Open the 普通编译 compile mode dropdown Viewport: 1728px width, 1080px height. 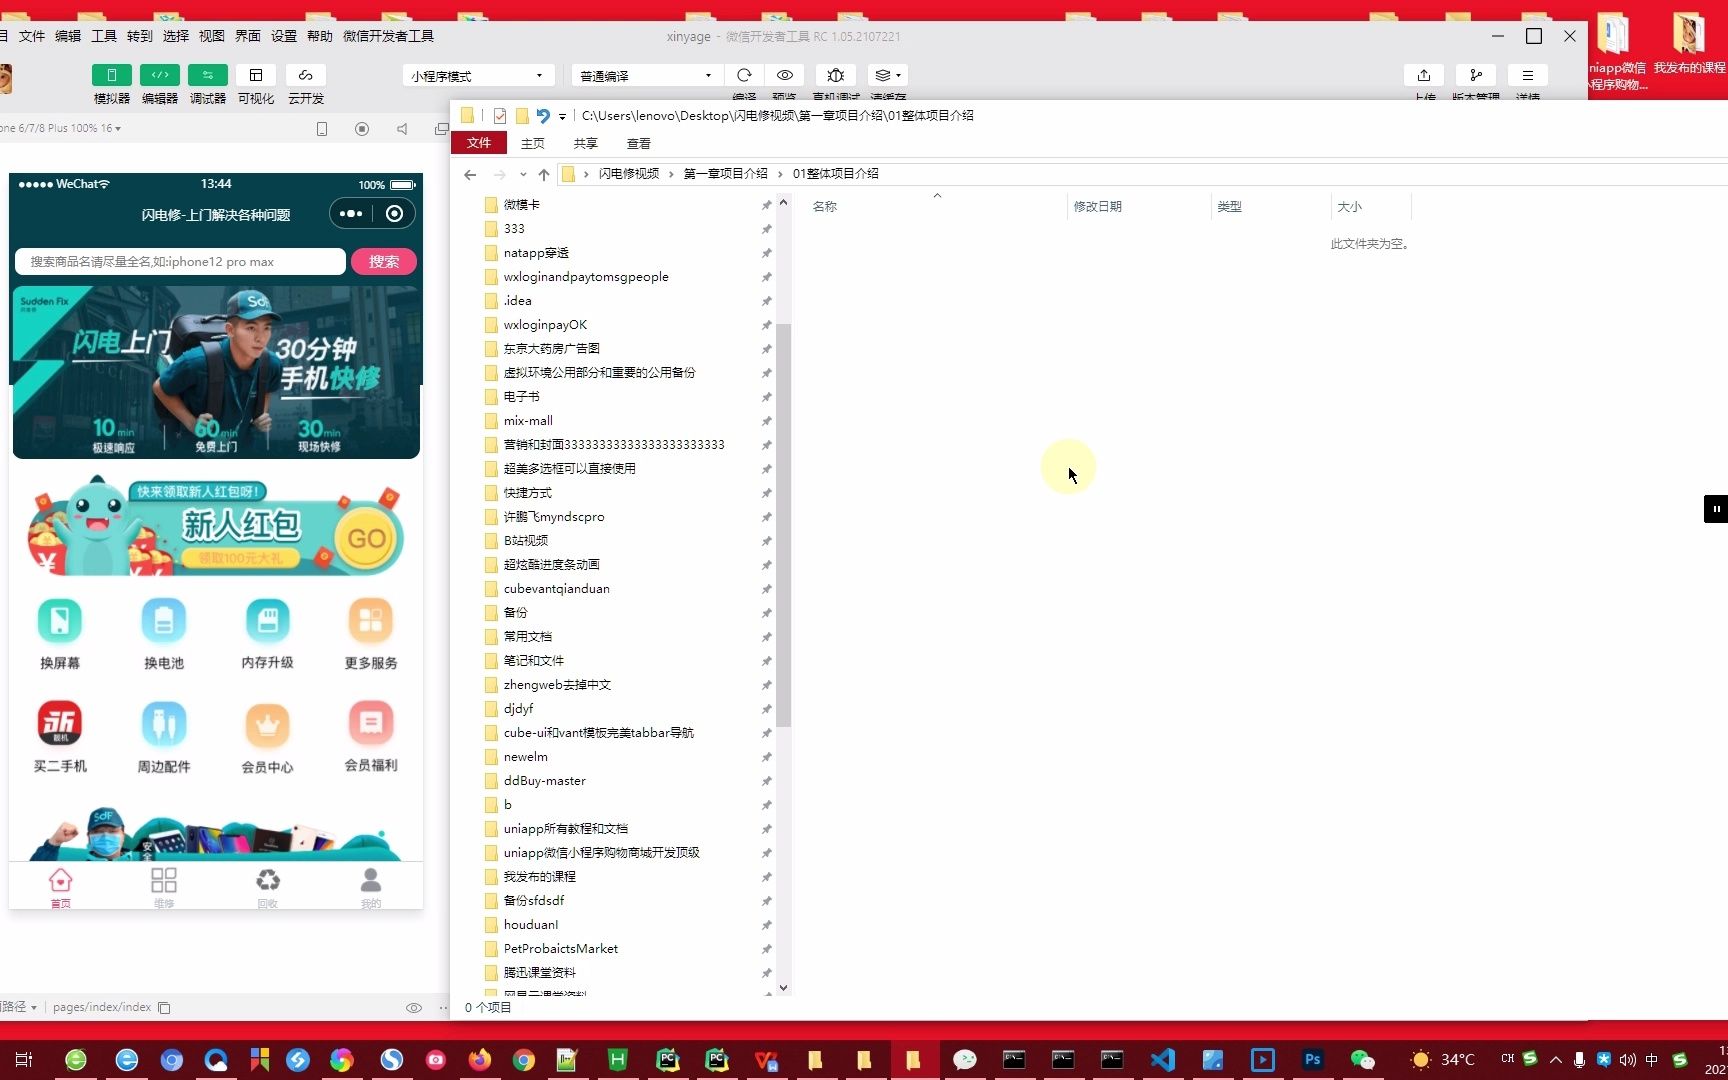coord(647,76)
